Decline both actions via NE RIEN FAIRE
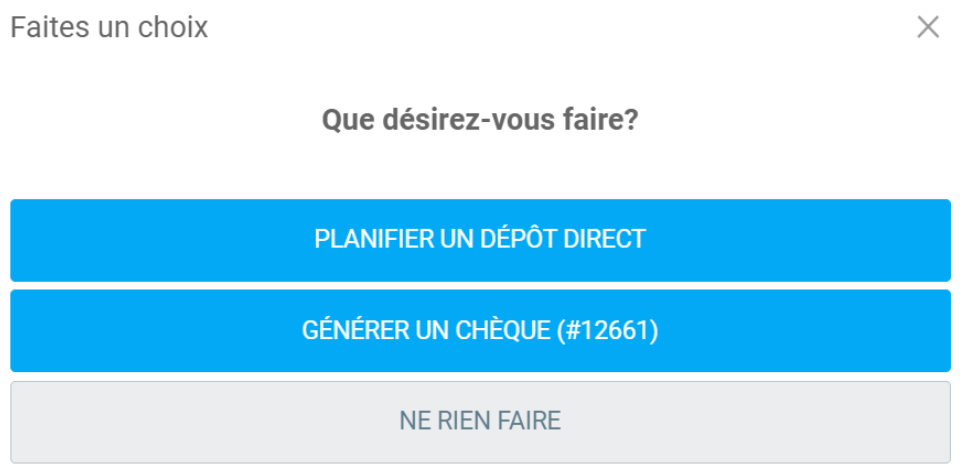The height and width of the screenshot is (473, 962). point(480,421)
